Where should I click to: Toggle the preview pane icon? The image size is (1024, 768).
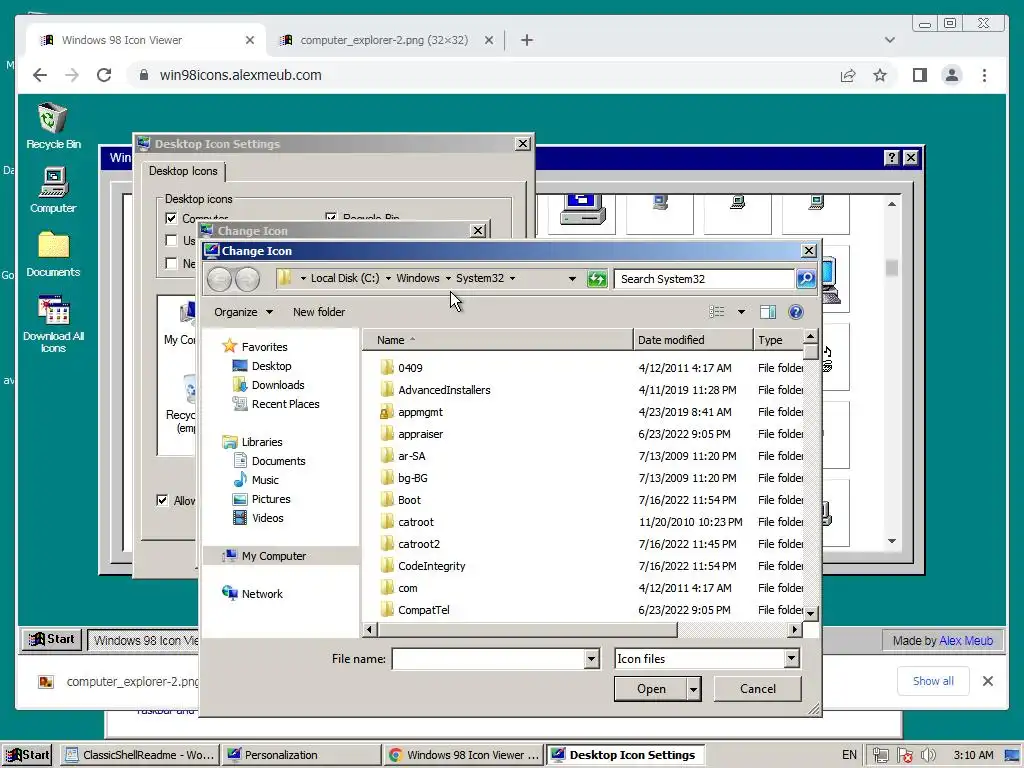point(768,312)
